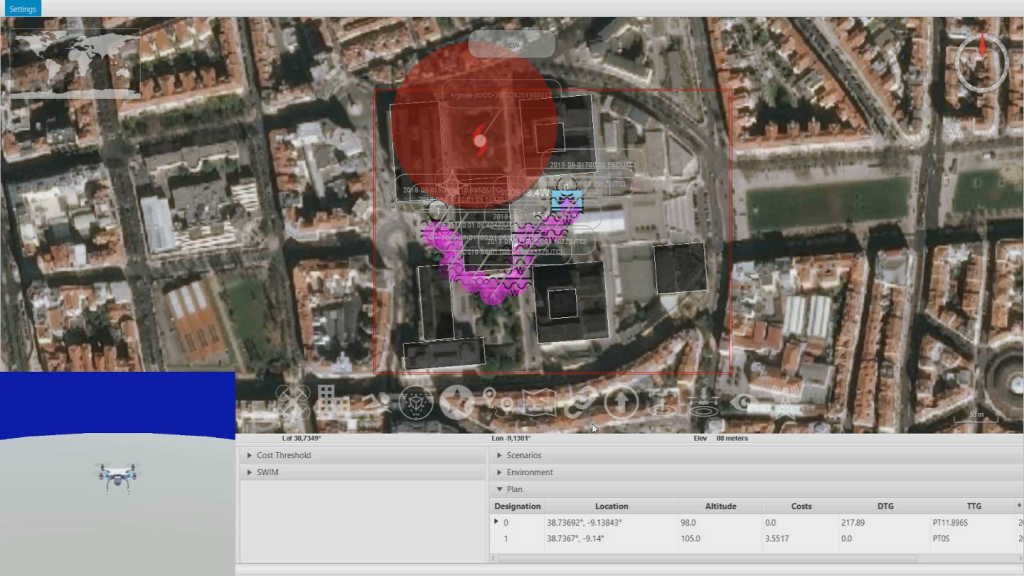
Task: Click the Lon -9,1381° status readout
Action: [x=511, y=438]
